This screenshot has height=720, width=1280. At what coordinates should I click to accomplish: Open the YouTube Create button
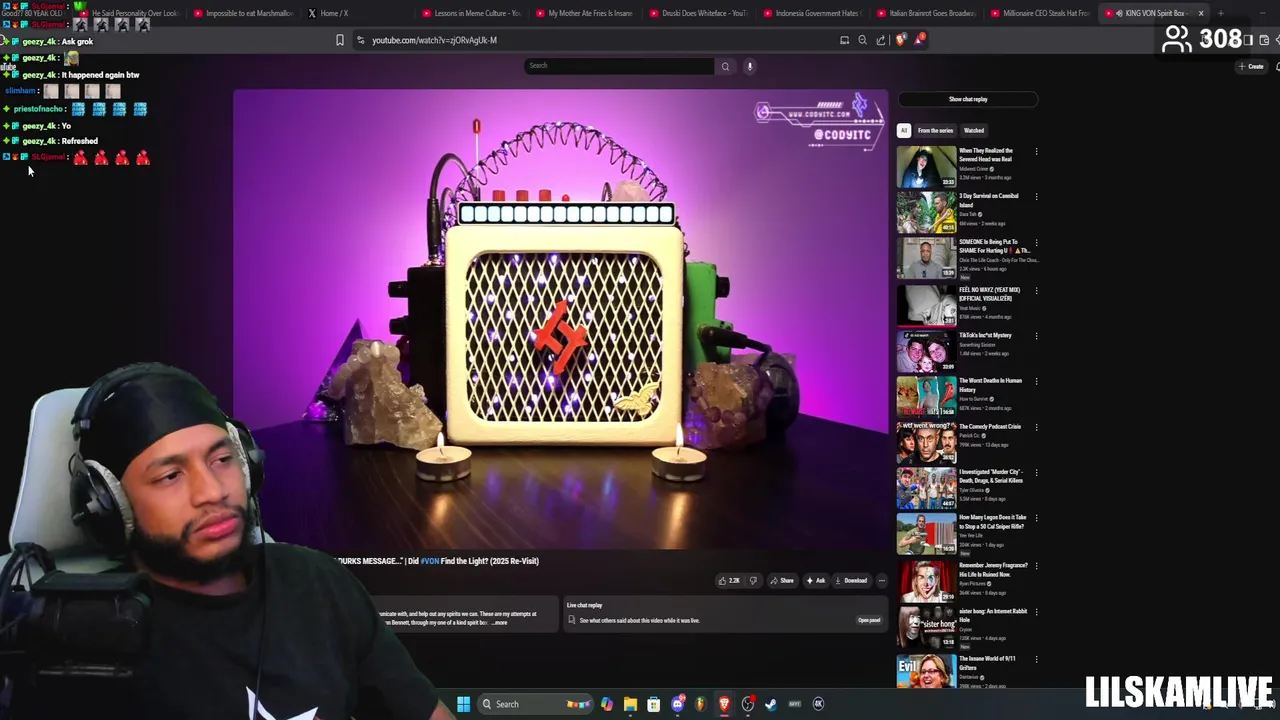pos(1251,66)
